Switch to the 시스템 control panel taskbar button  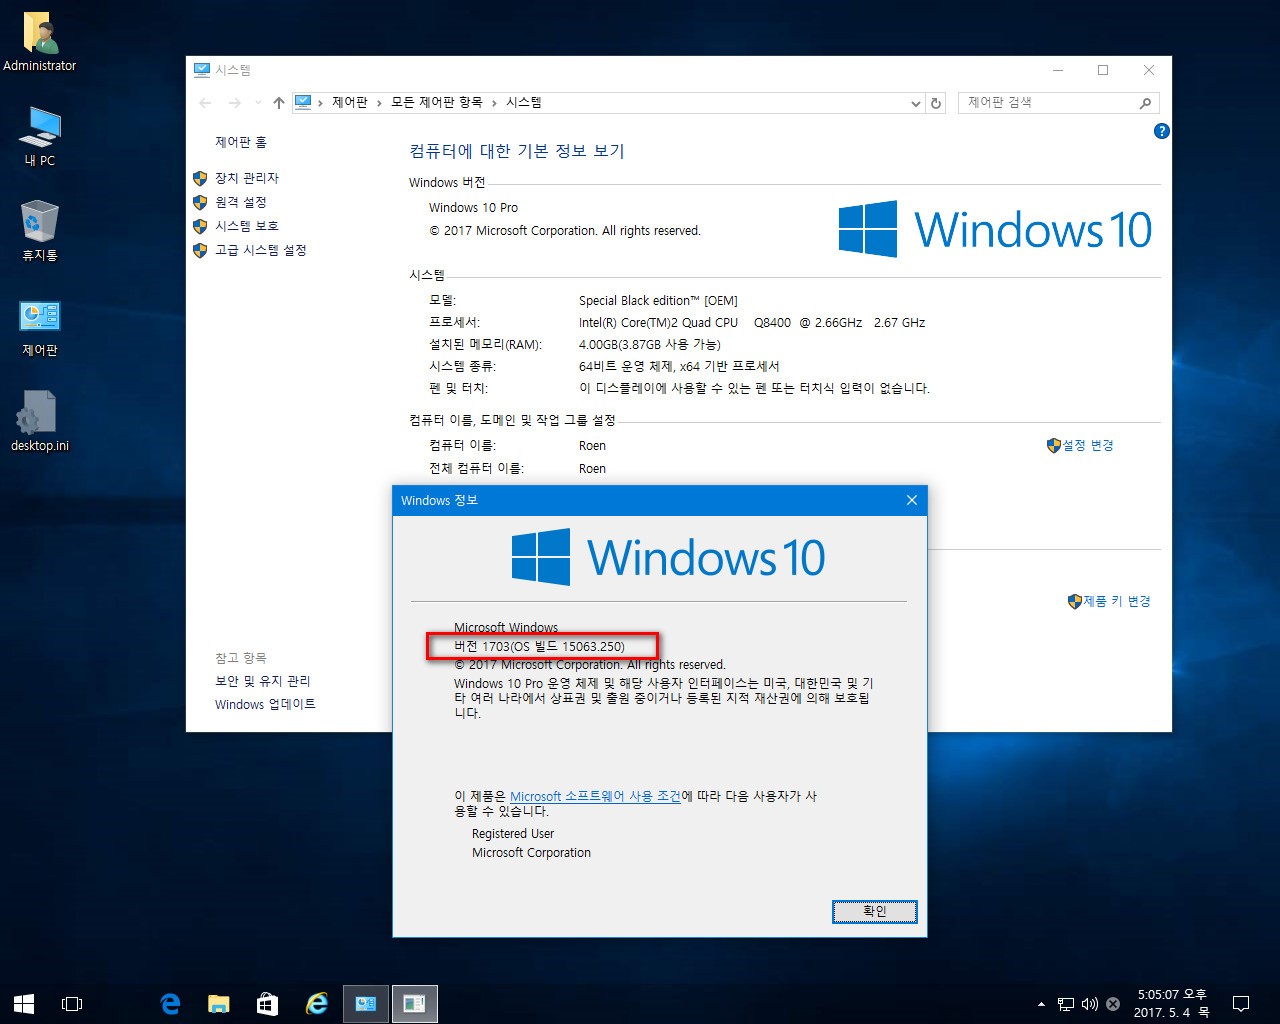pyautogui.click(x=366, y=1003)
